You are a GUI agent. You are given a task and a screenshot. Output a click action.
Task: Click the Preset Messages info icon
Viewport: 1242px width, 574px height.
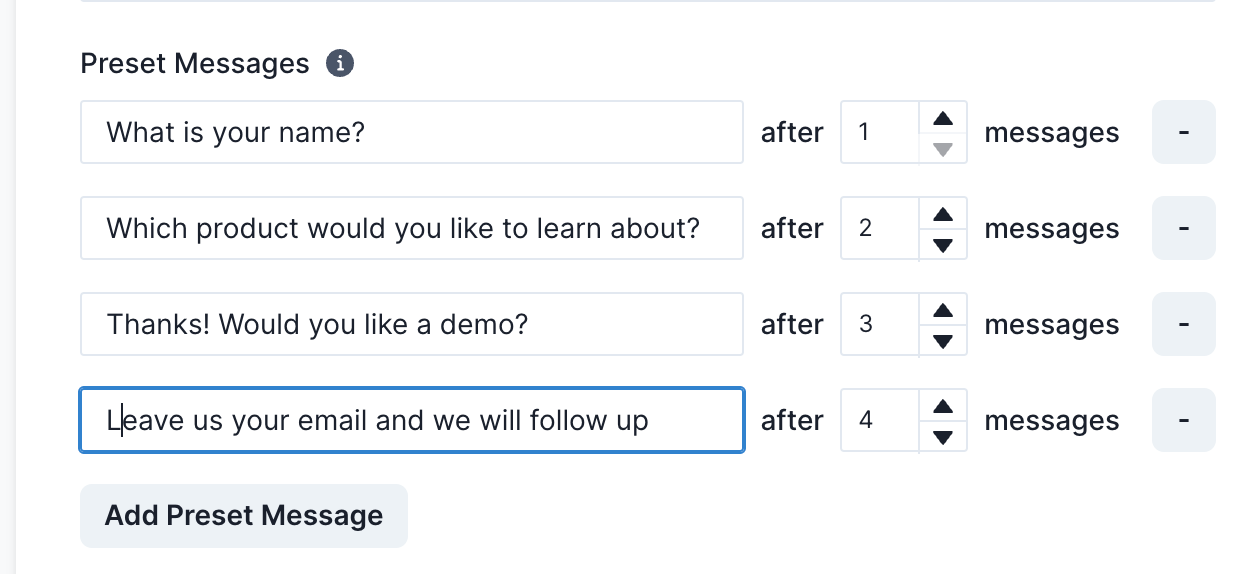tap(340, 64)
